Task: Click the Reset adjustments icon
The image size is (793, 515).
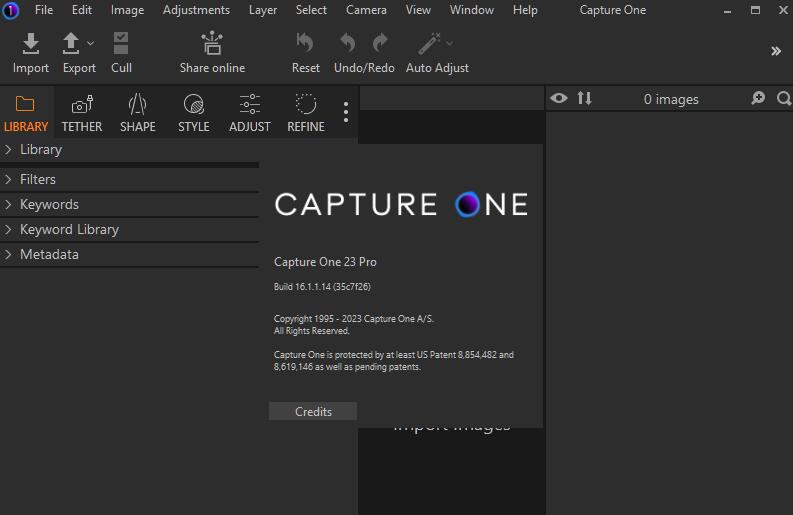Action: (x=305, y=44)
